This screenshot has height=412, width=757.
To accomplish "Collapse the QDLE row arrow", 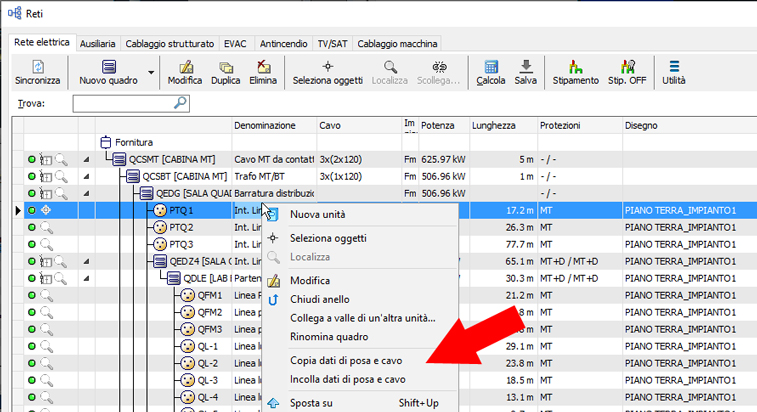I will [x=86, y=278].
